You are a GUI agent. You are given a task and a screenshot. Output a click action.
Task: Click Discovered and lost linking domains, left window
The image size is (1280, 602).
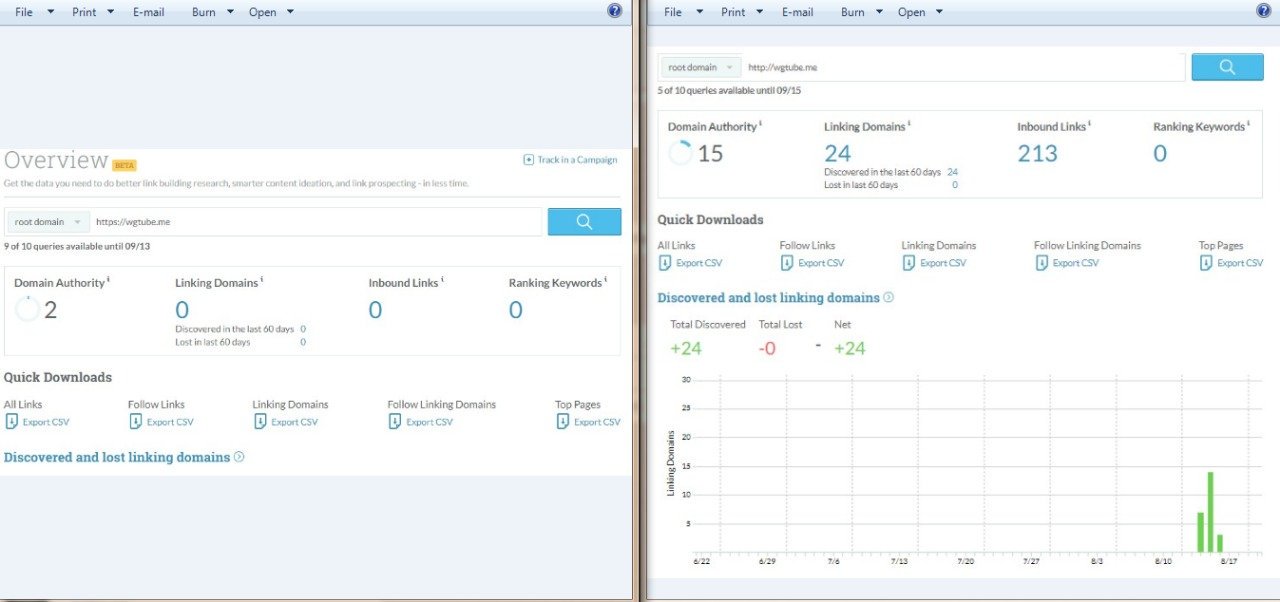click(117, 457)
